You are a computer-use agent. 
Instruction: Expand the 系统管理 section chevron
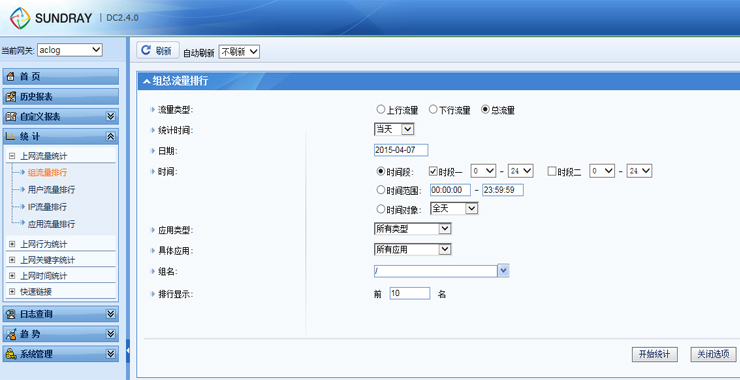111,354
